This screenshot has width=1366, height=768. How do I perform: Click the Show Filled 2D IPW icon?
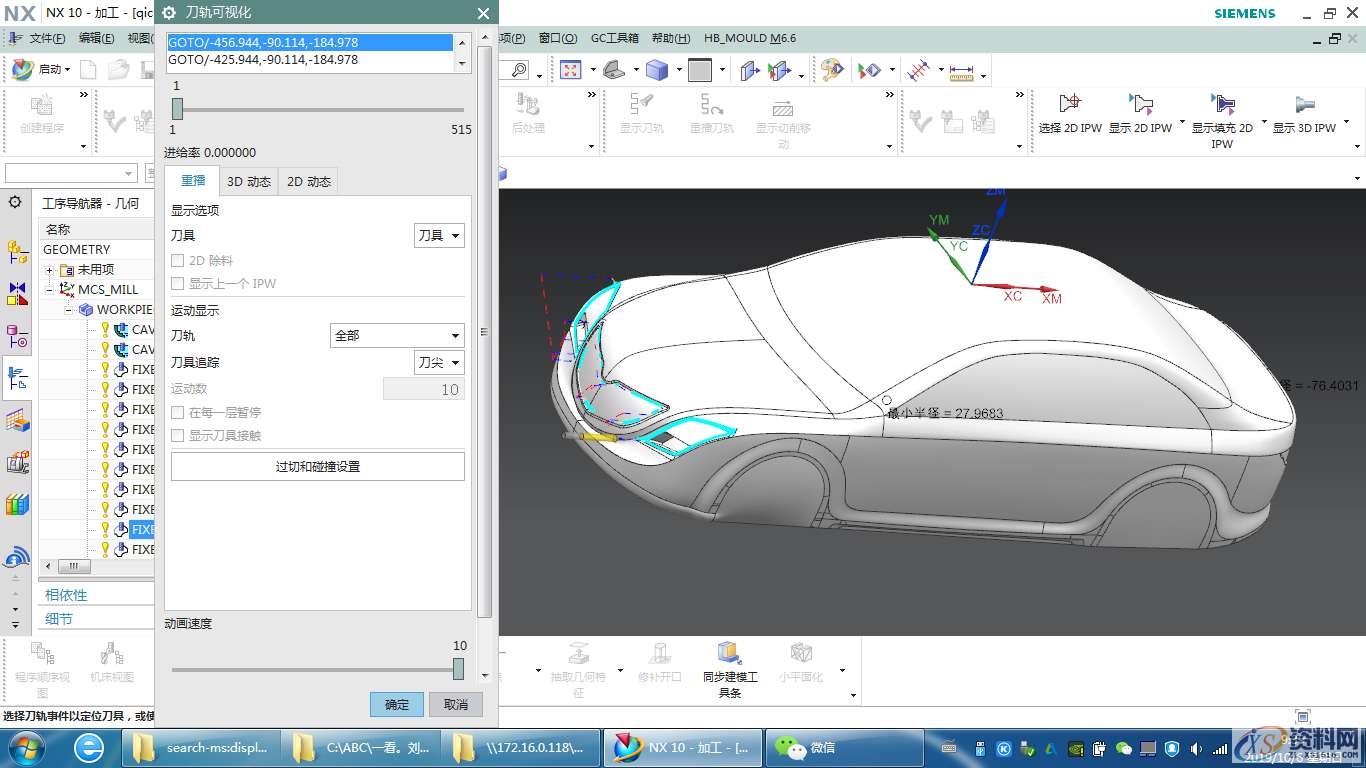[1222, 104]
